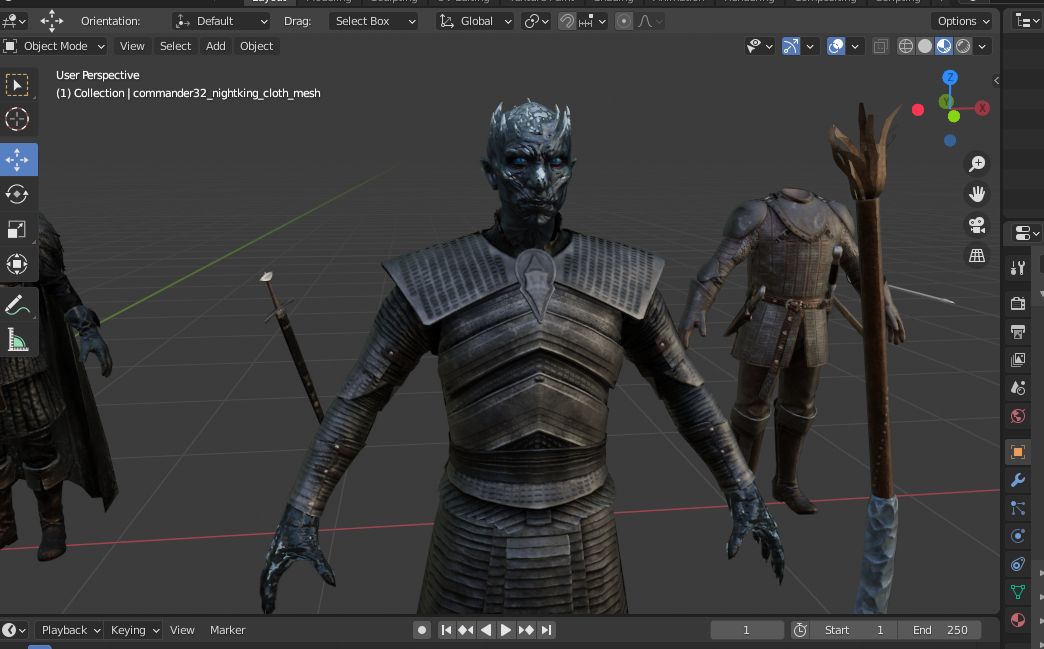The height and width of the screenshot is (649, 1044).
Task: Open the Add menu
Action: click(x=215, y=46)
